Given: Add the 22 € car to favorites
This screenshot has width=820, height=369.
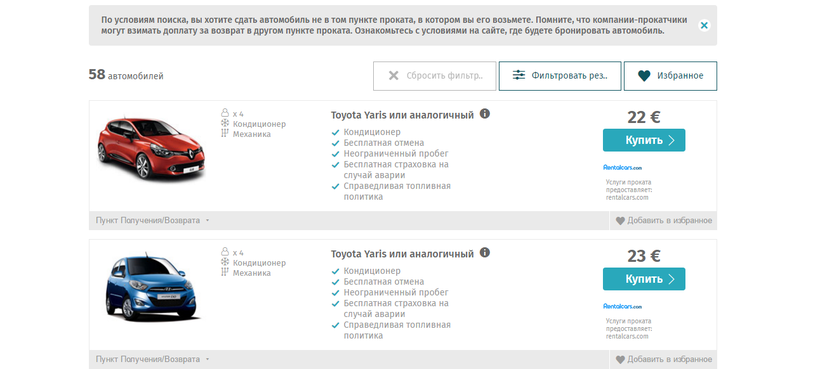Looking at the screenshot, I should click(x=664, y=221).
